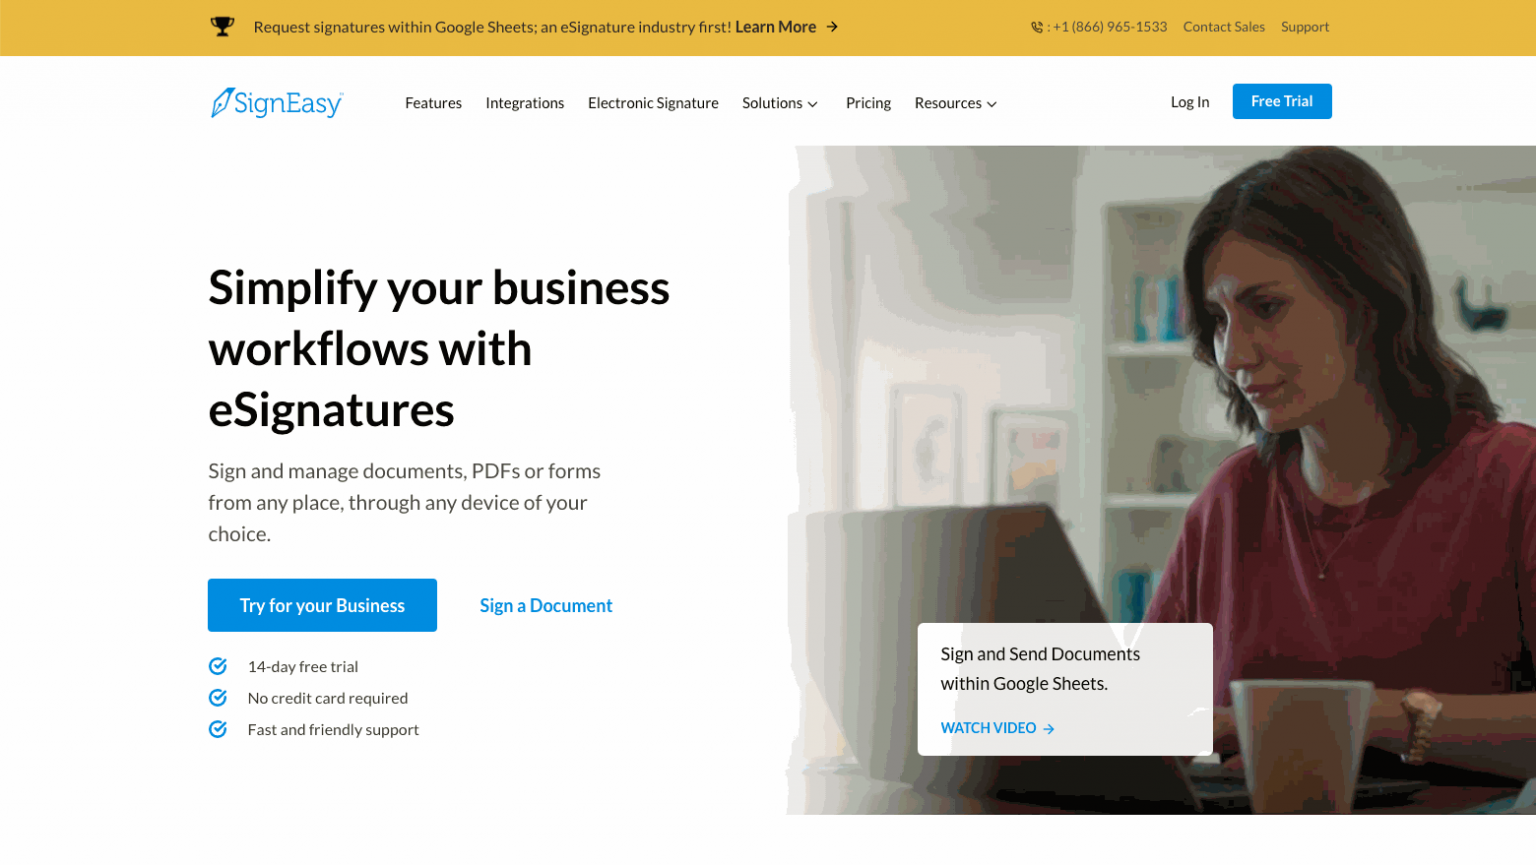The image size is (1536, 865).
Task: Click the Free Trial button
Action: tap(1282, 101)
